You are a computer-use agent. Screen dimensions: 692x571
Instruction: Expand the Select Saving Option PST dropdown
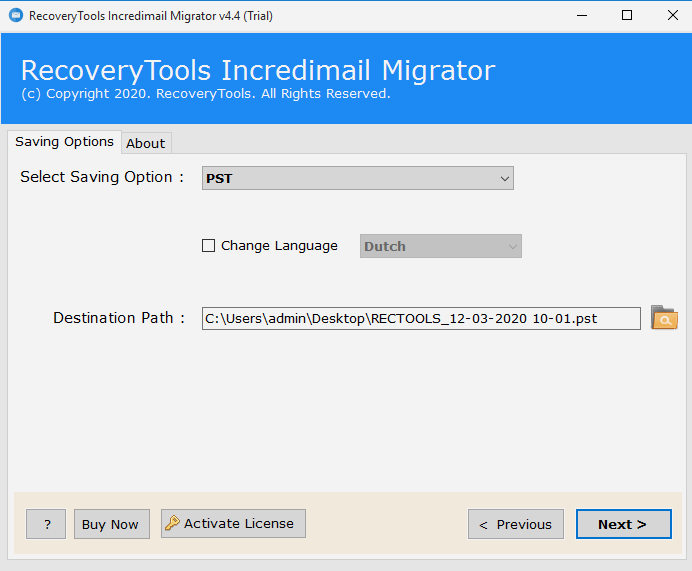358,178
